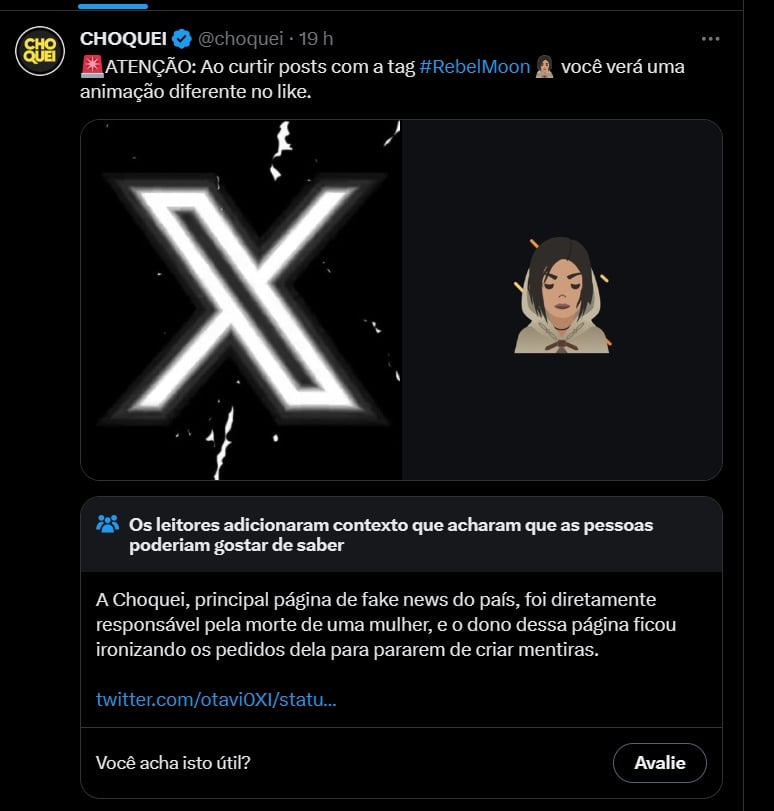Open the twitter.com/otavi0XI link
Viewport: 774px width, 811px height.
(x=216, y=699)
